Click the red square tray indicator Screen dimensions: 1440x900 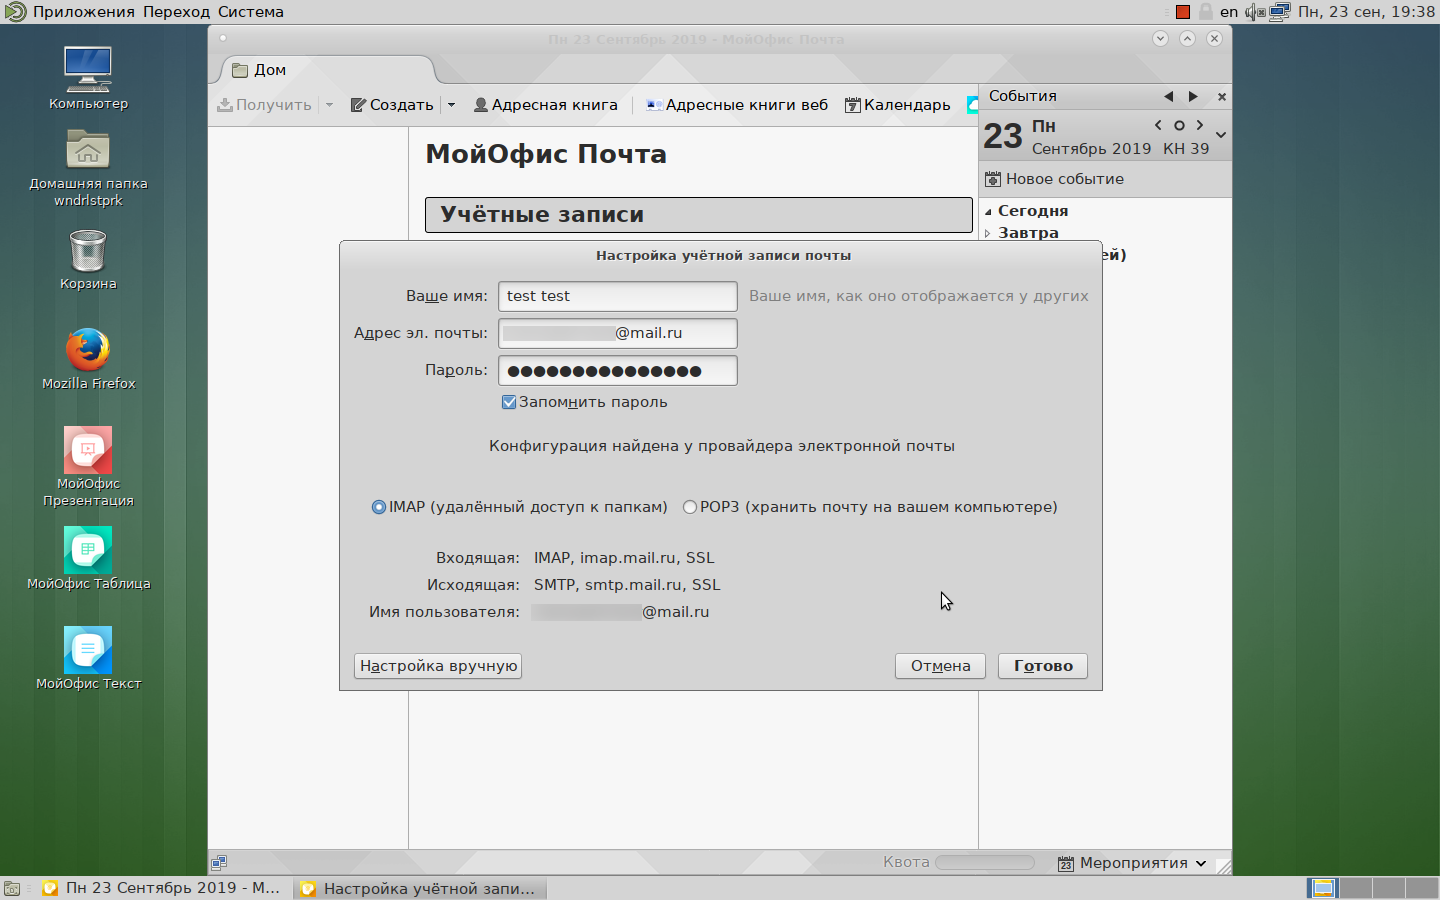tap(1183, 12)
